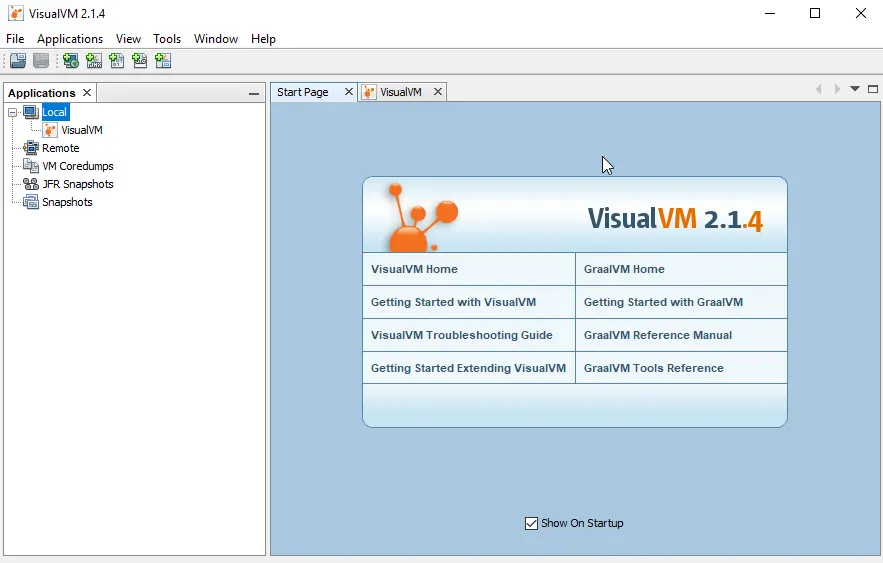
Task: Click the VisualVM 2.1.4 logo banner
Action: (x=574, y=215)
